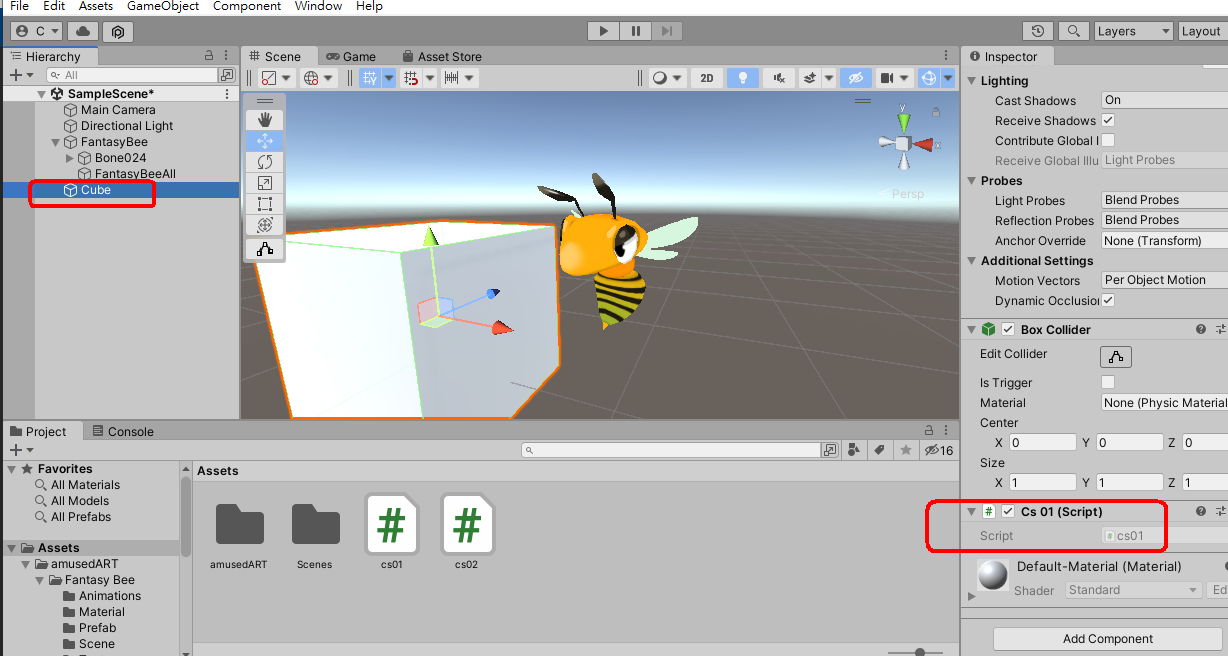Search assets by label icon
Screen dimensions: 1228x656
point(879,451)
